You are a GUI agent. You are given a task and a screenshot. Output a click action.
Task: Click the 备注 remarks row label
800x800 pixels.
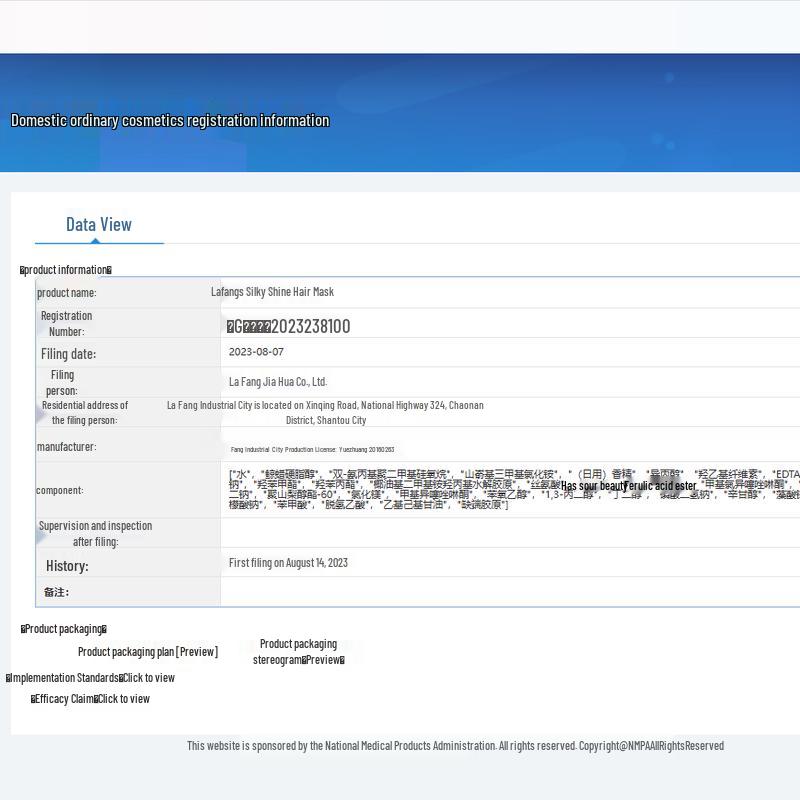(56, 592)
